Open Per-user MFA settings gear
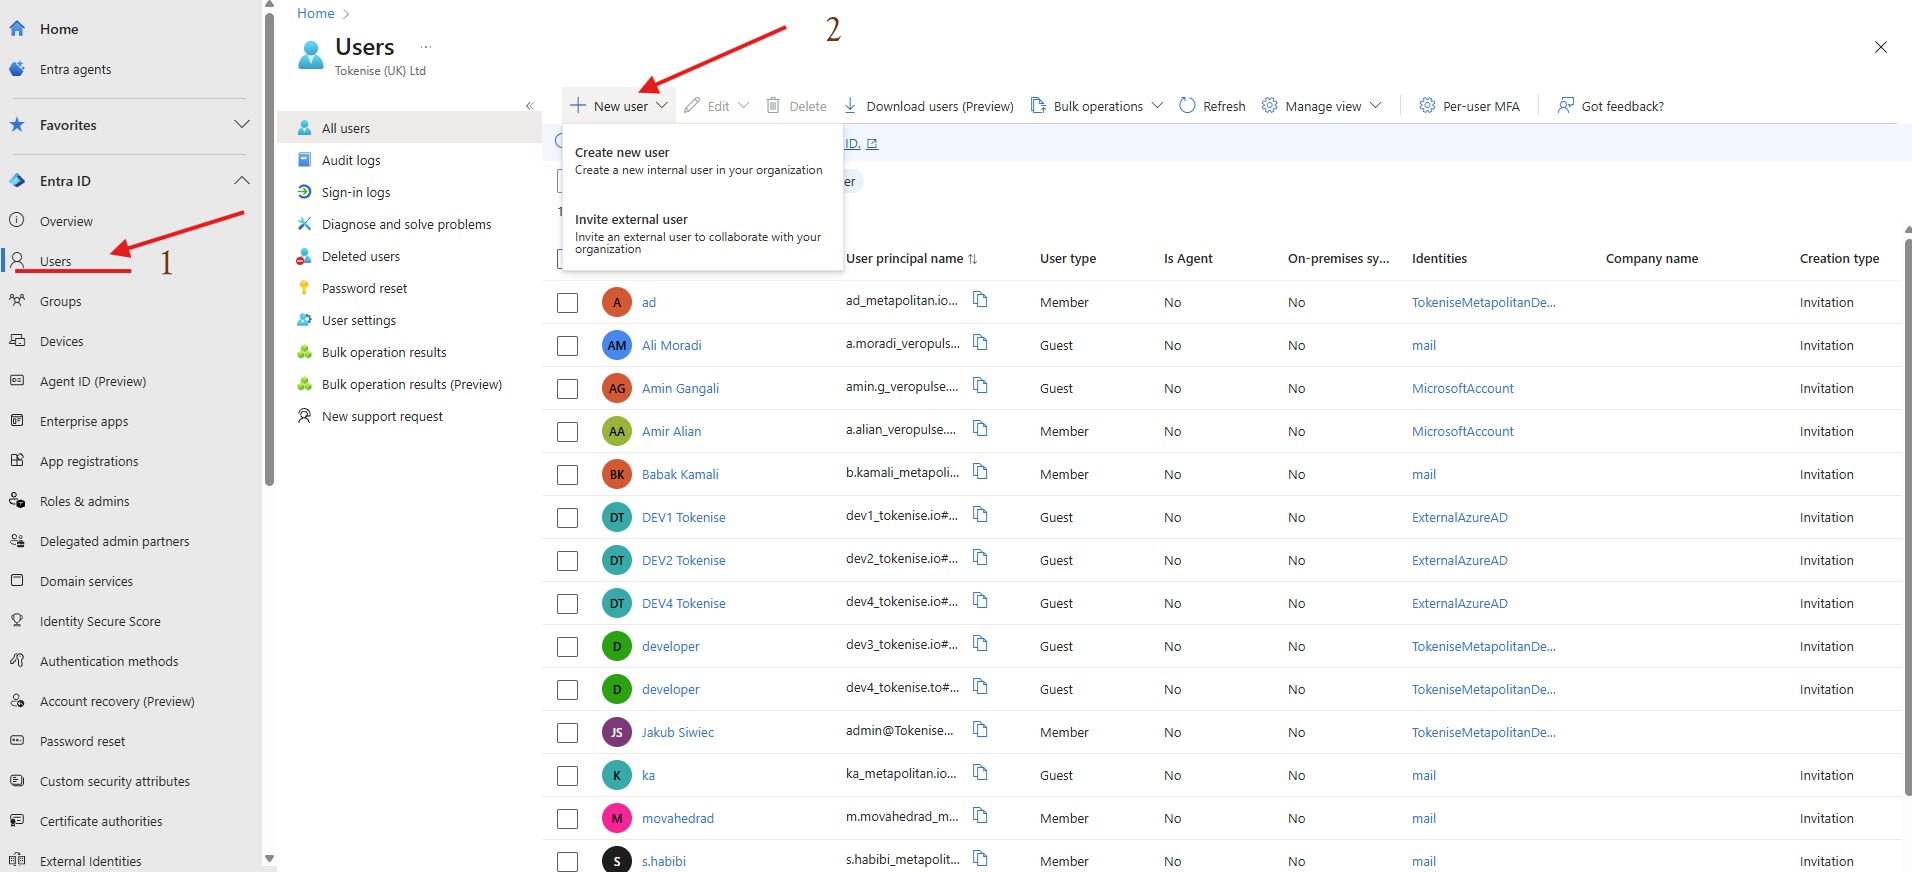The image size is (1912, 872). (x=1427, y=106)
